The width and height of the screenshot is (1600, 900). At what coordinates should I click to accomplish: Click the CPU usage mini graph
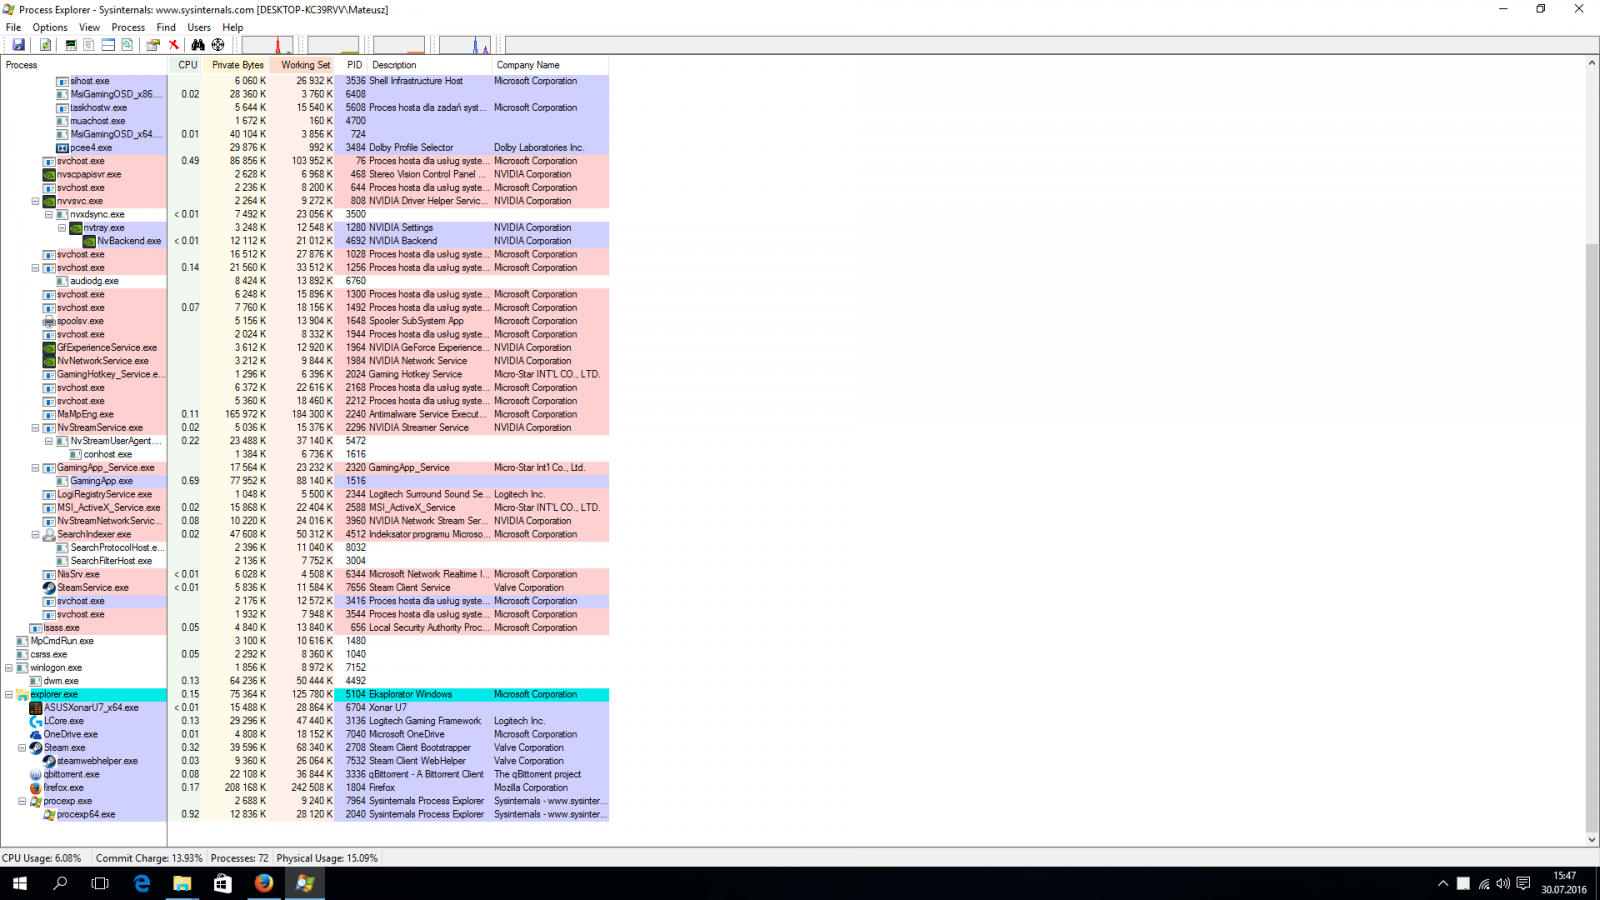point(267,45)
